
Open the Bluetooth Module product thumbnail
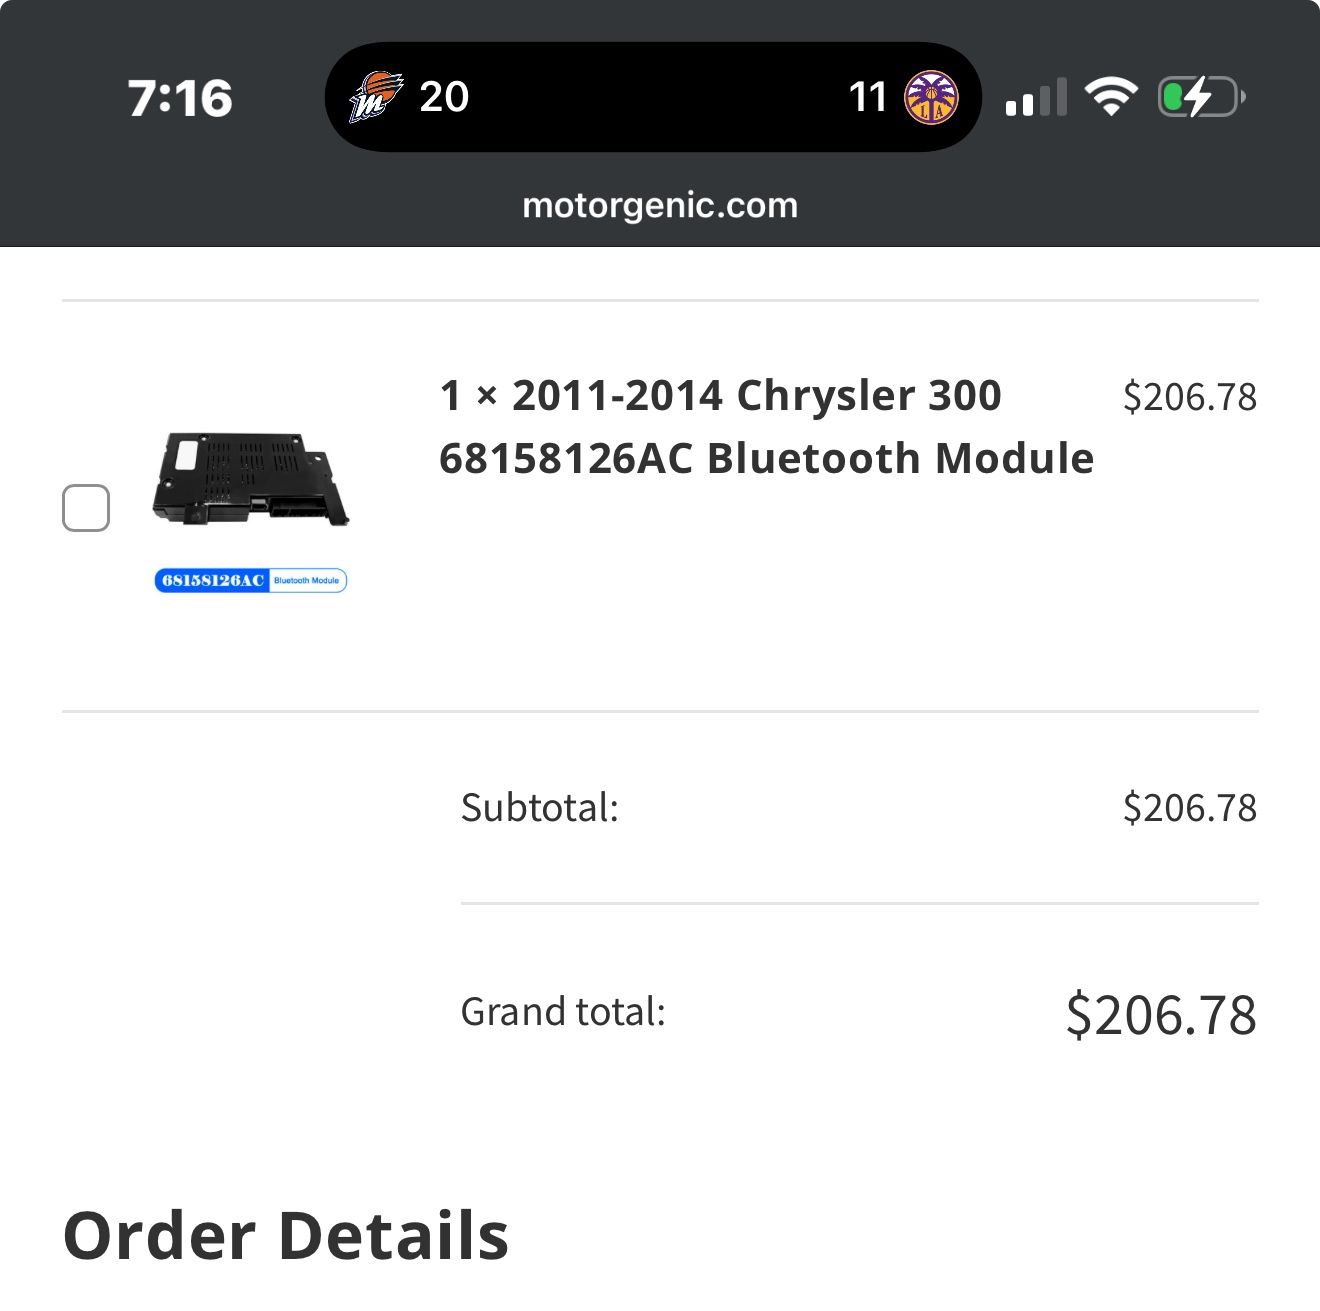point(250,479)
